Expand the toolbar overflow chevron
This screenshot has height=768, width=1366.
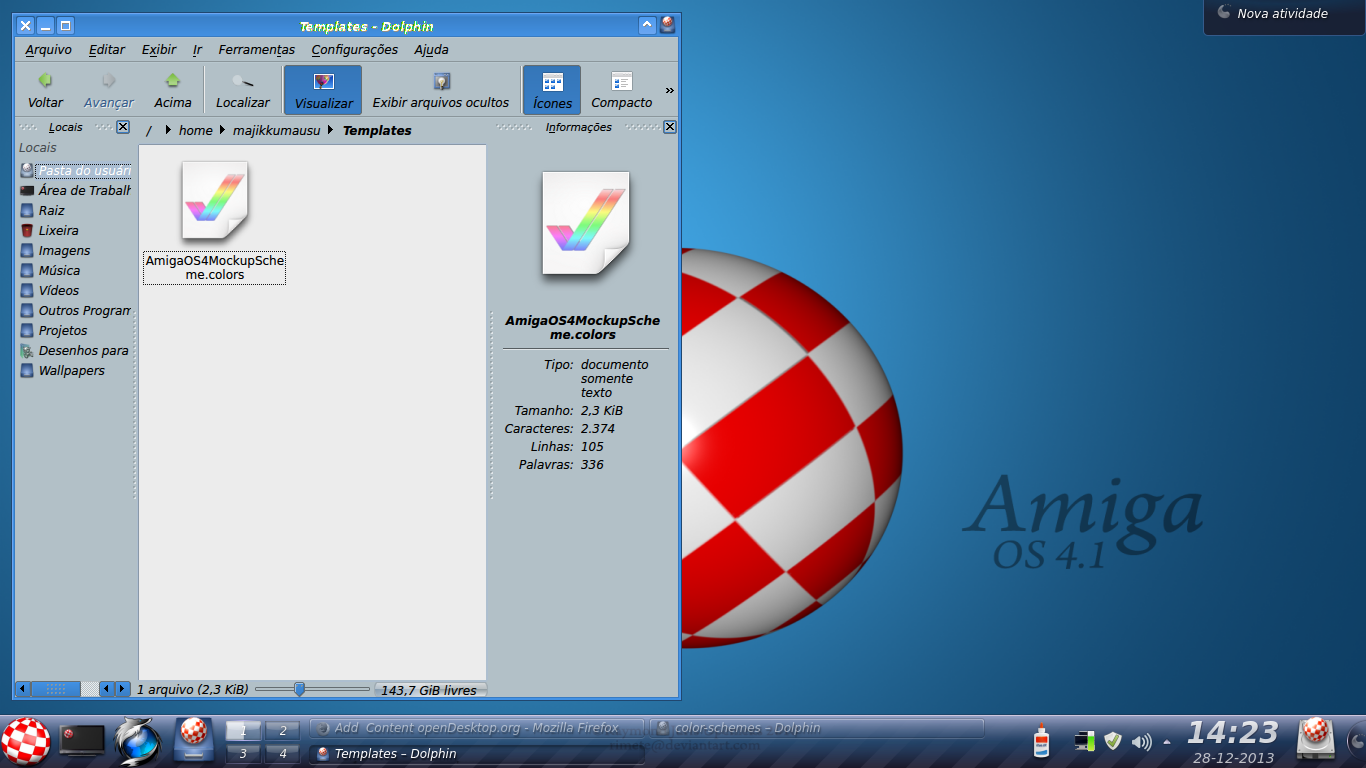670,90
